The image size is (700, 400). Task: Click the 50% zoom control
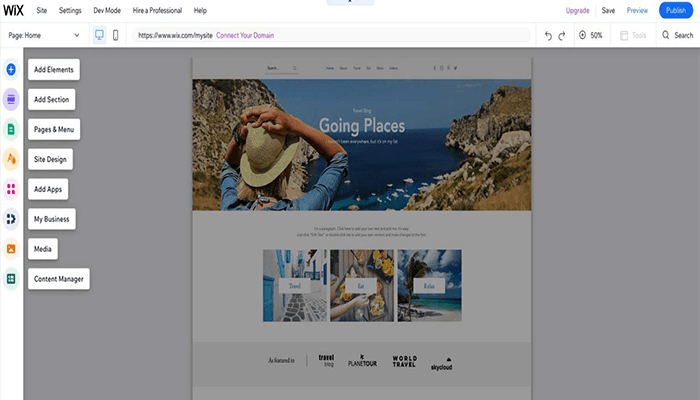click(x=591, y=35)
